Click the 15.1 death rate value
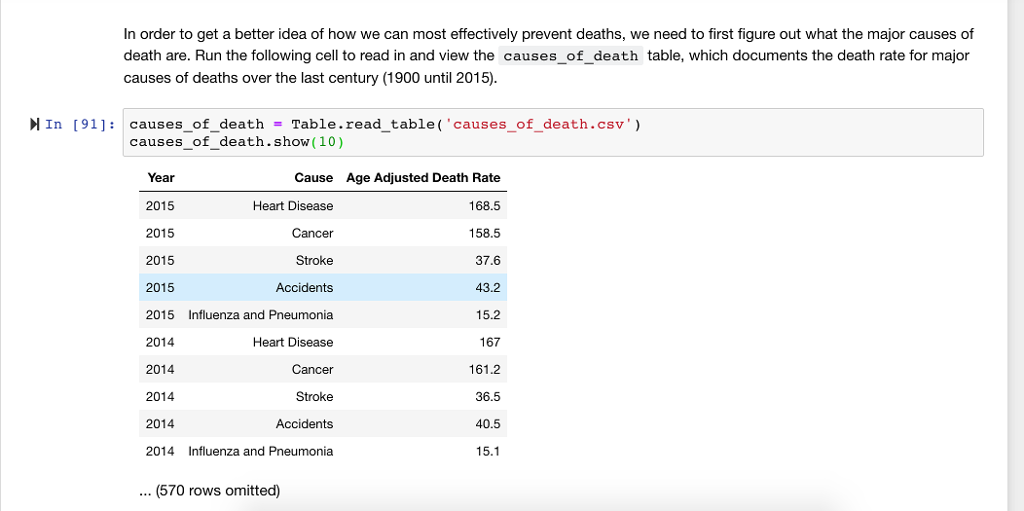1024x511 pixels. pyautogui.click(x=488, y=452)
